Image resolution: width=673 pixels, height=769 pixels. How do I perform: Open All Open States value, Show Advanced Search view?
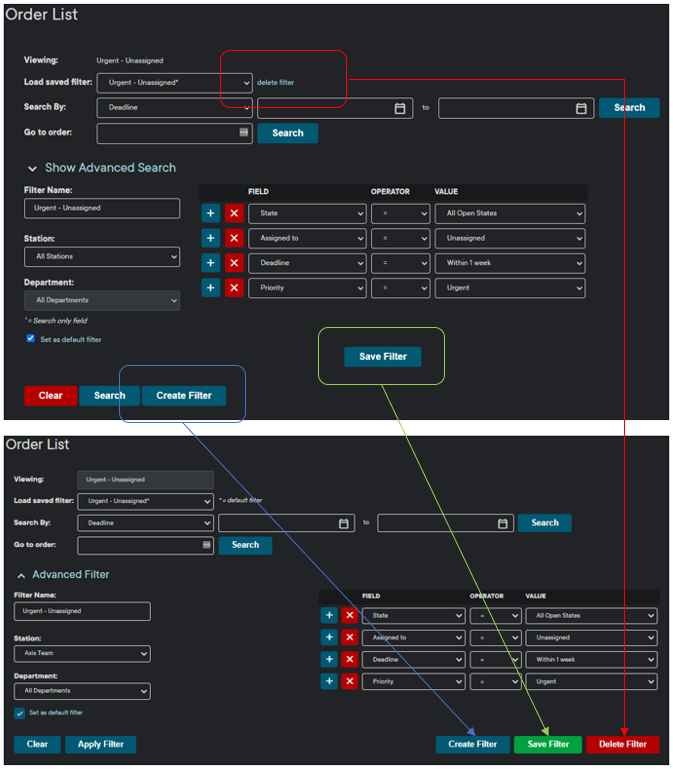pyautogui.click(x=510, y=213)
